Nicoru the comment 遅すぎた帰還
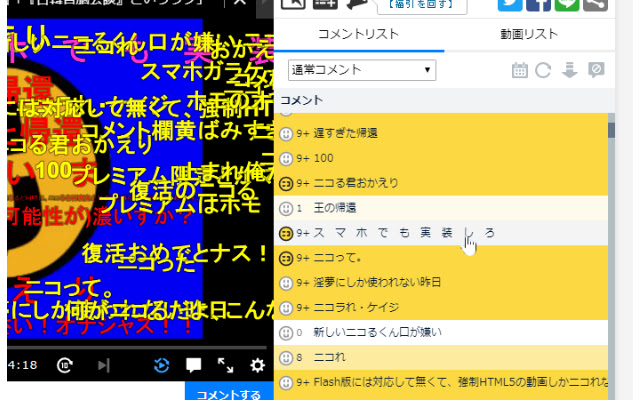The width and height of the screenshot is (640, 400). pos(286,133)
